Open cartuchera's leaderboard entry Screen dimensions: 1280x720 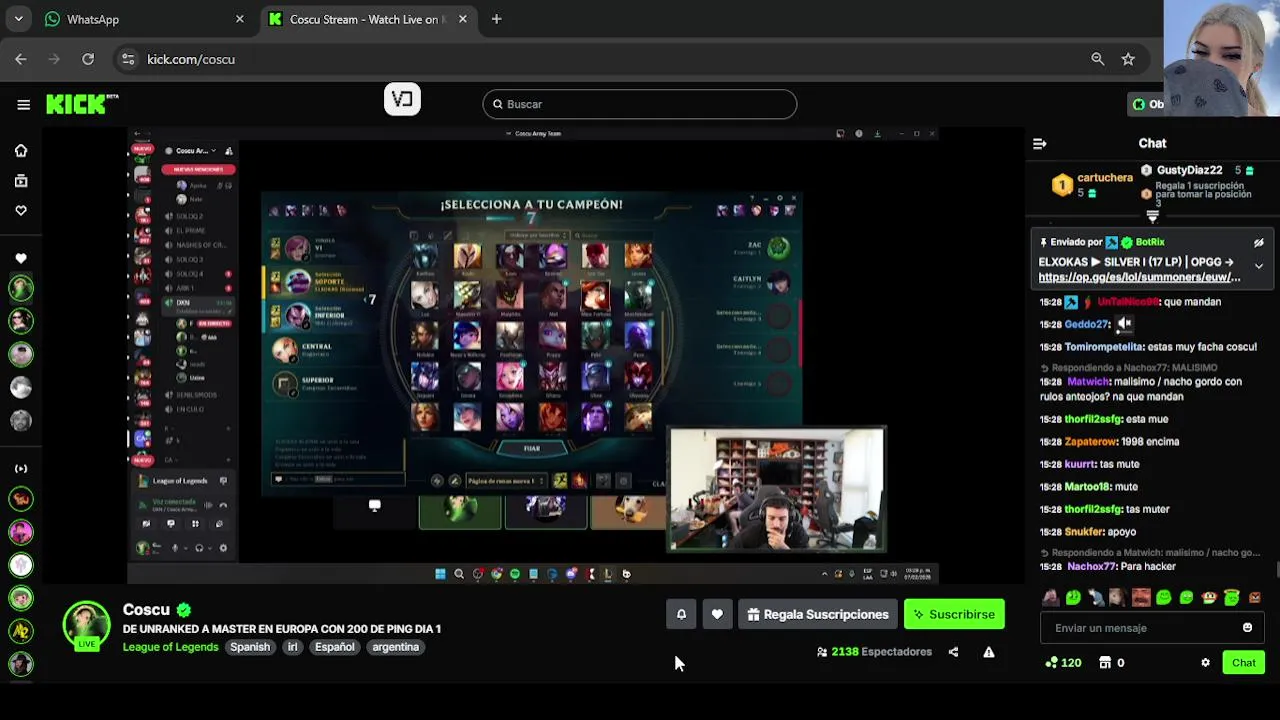point(1091,184)
